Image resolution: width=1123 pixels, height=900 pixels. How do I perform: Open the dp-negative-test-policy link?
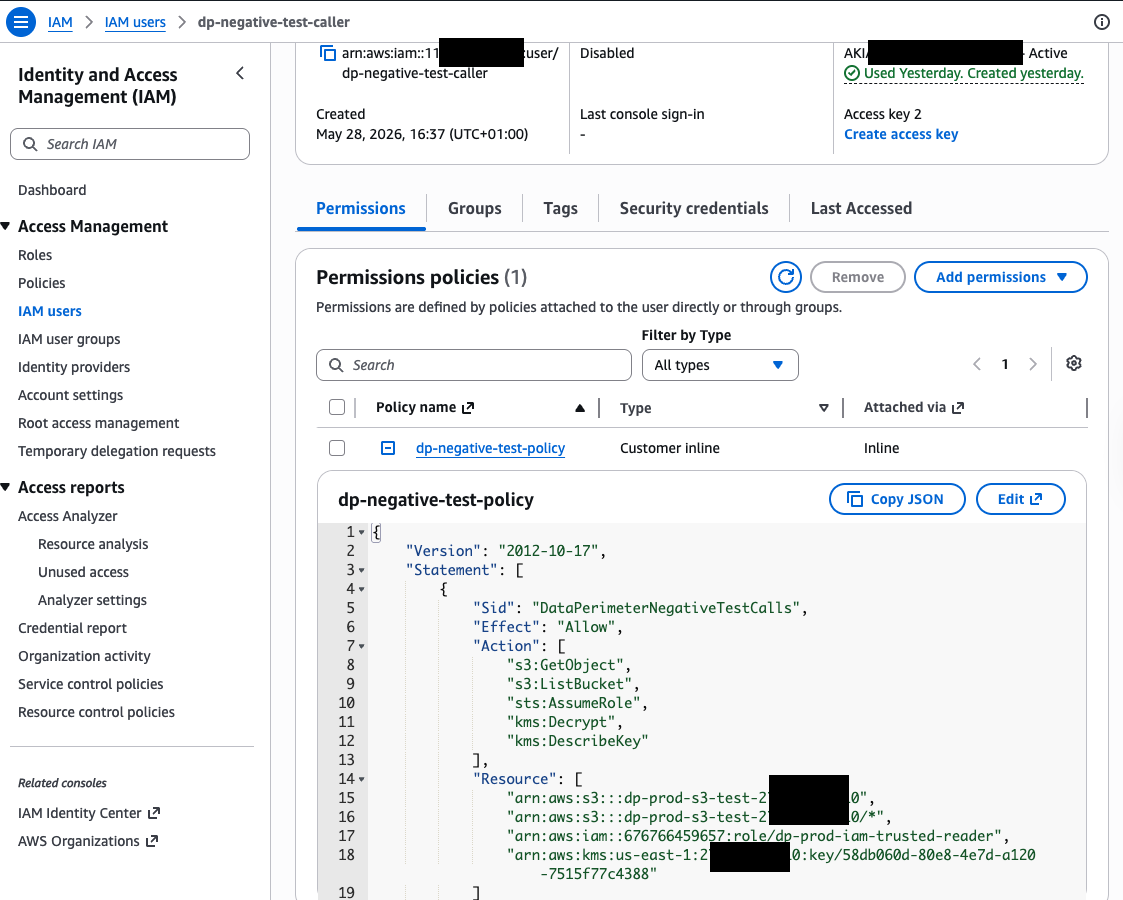click(490, 448)
